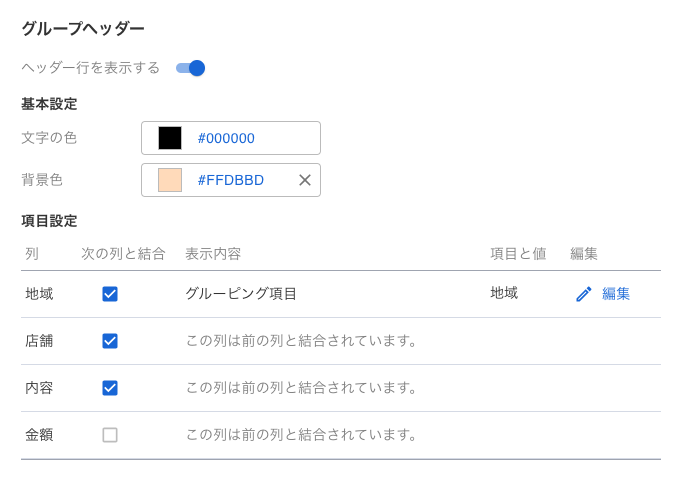Click the 店舗 row label
Image resolution: width=696 pixels, height=480 pixels.
pos(39,341)
